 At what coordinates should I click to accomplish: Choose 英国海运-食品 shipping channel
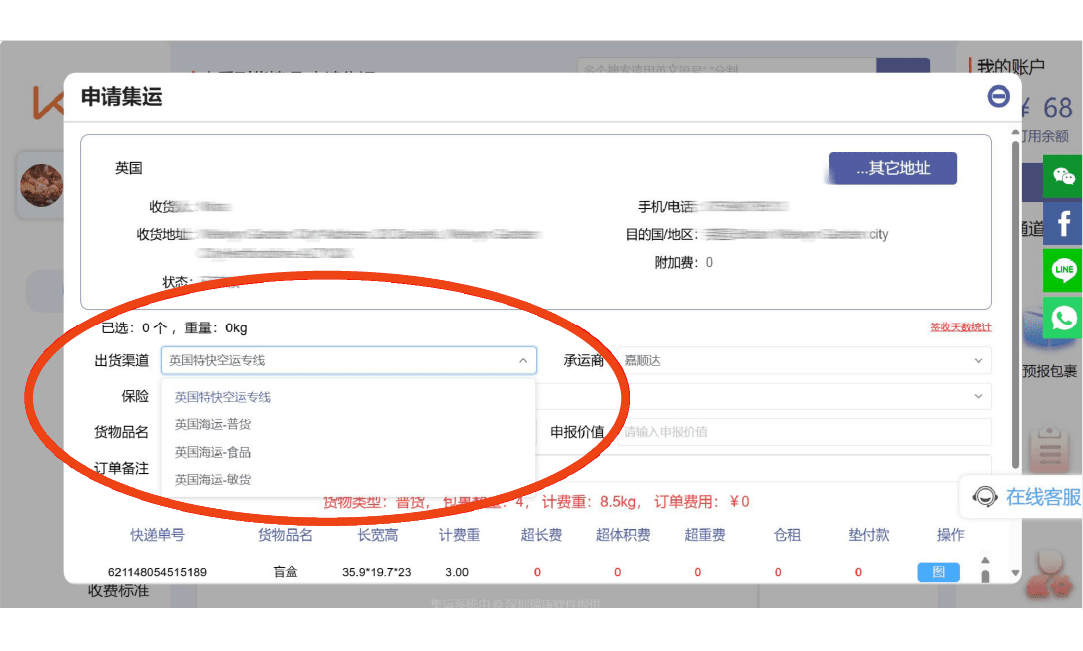(x=213, y=452)
